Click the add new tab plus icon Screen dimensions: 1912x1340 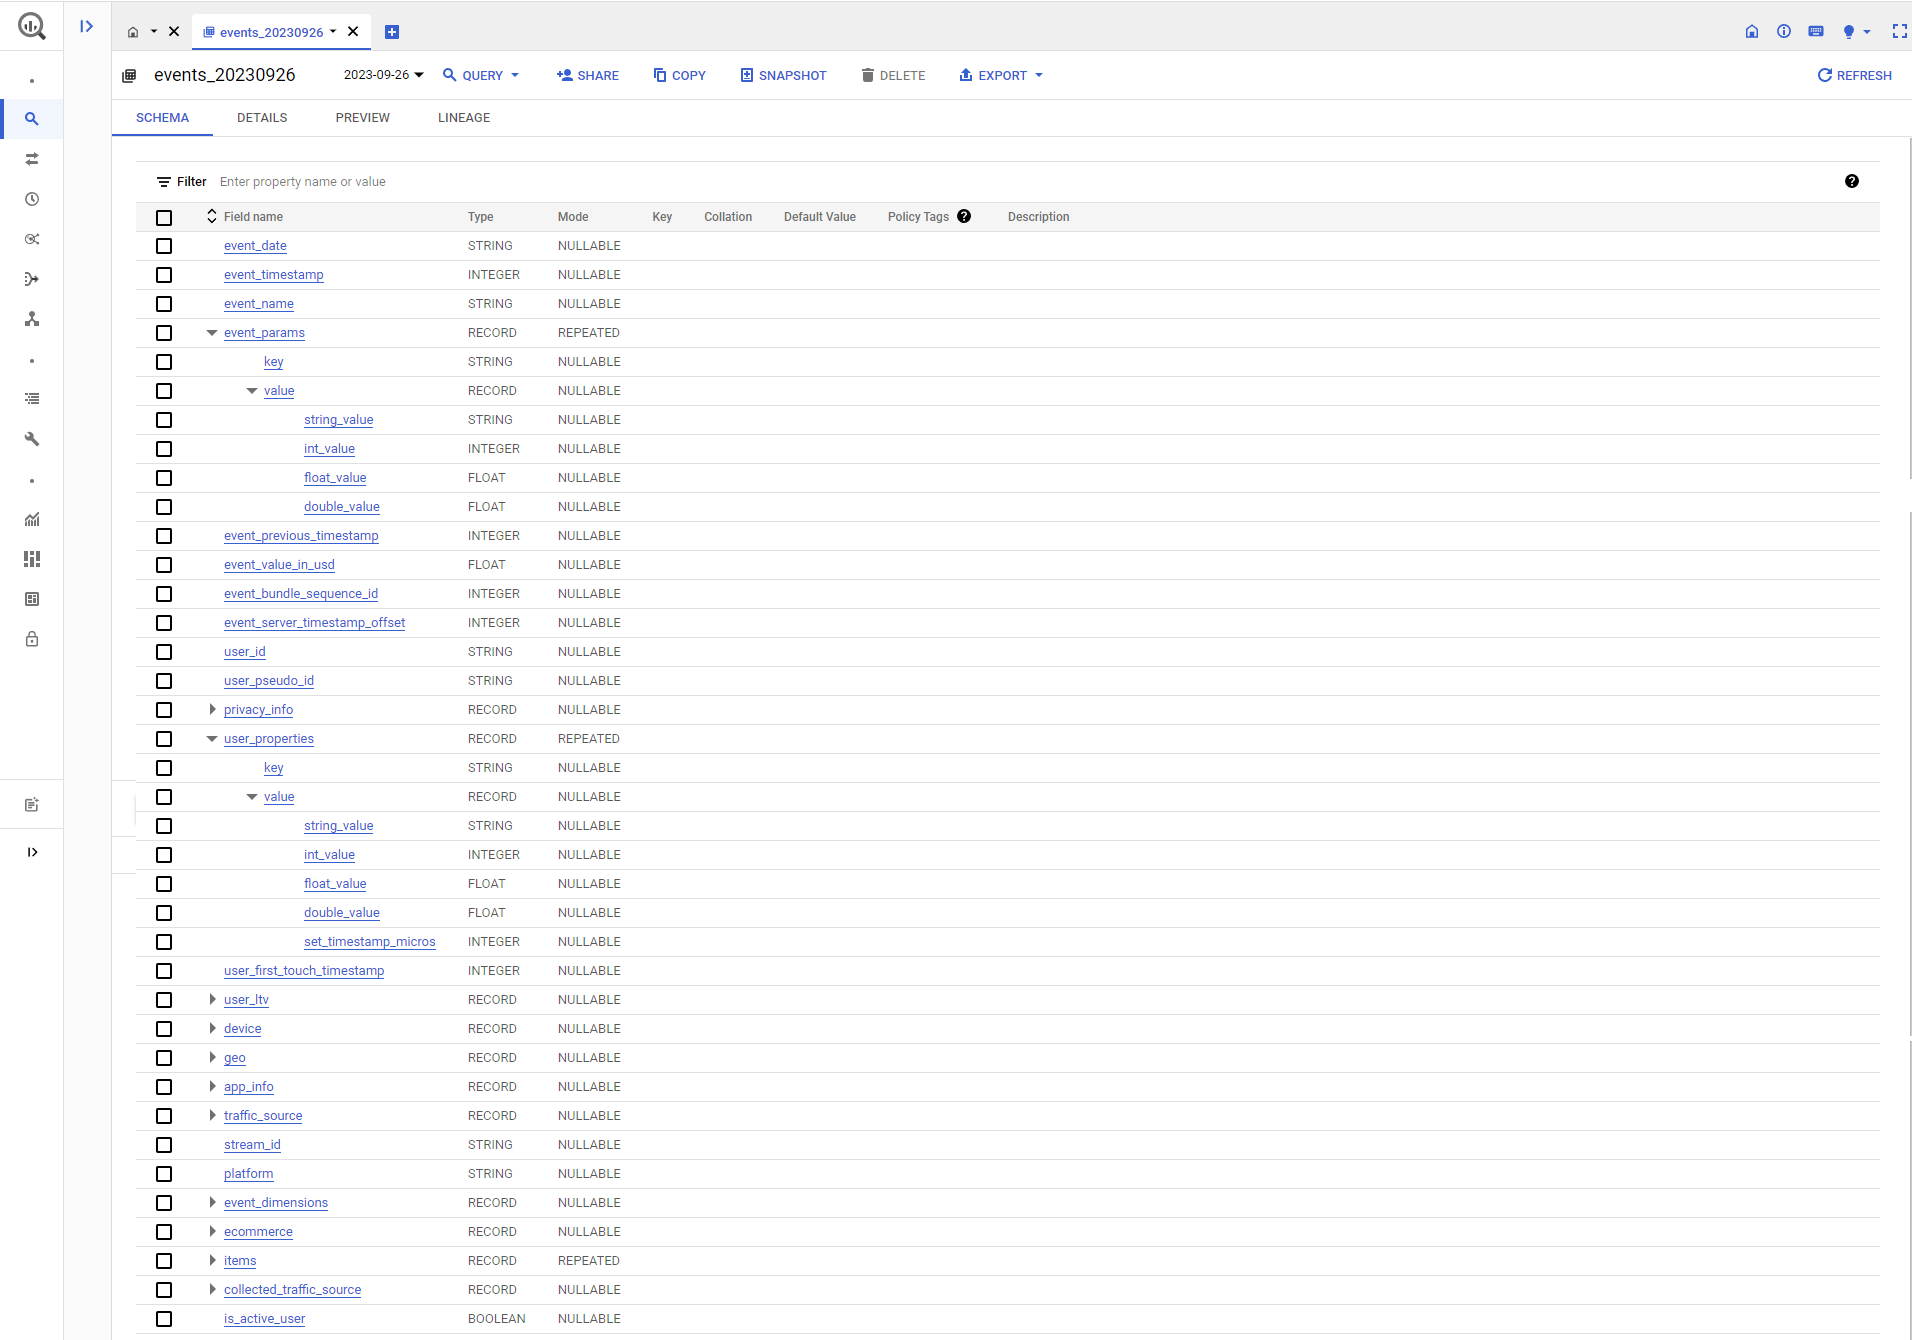coord(392,32)
